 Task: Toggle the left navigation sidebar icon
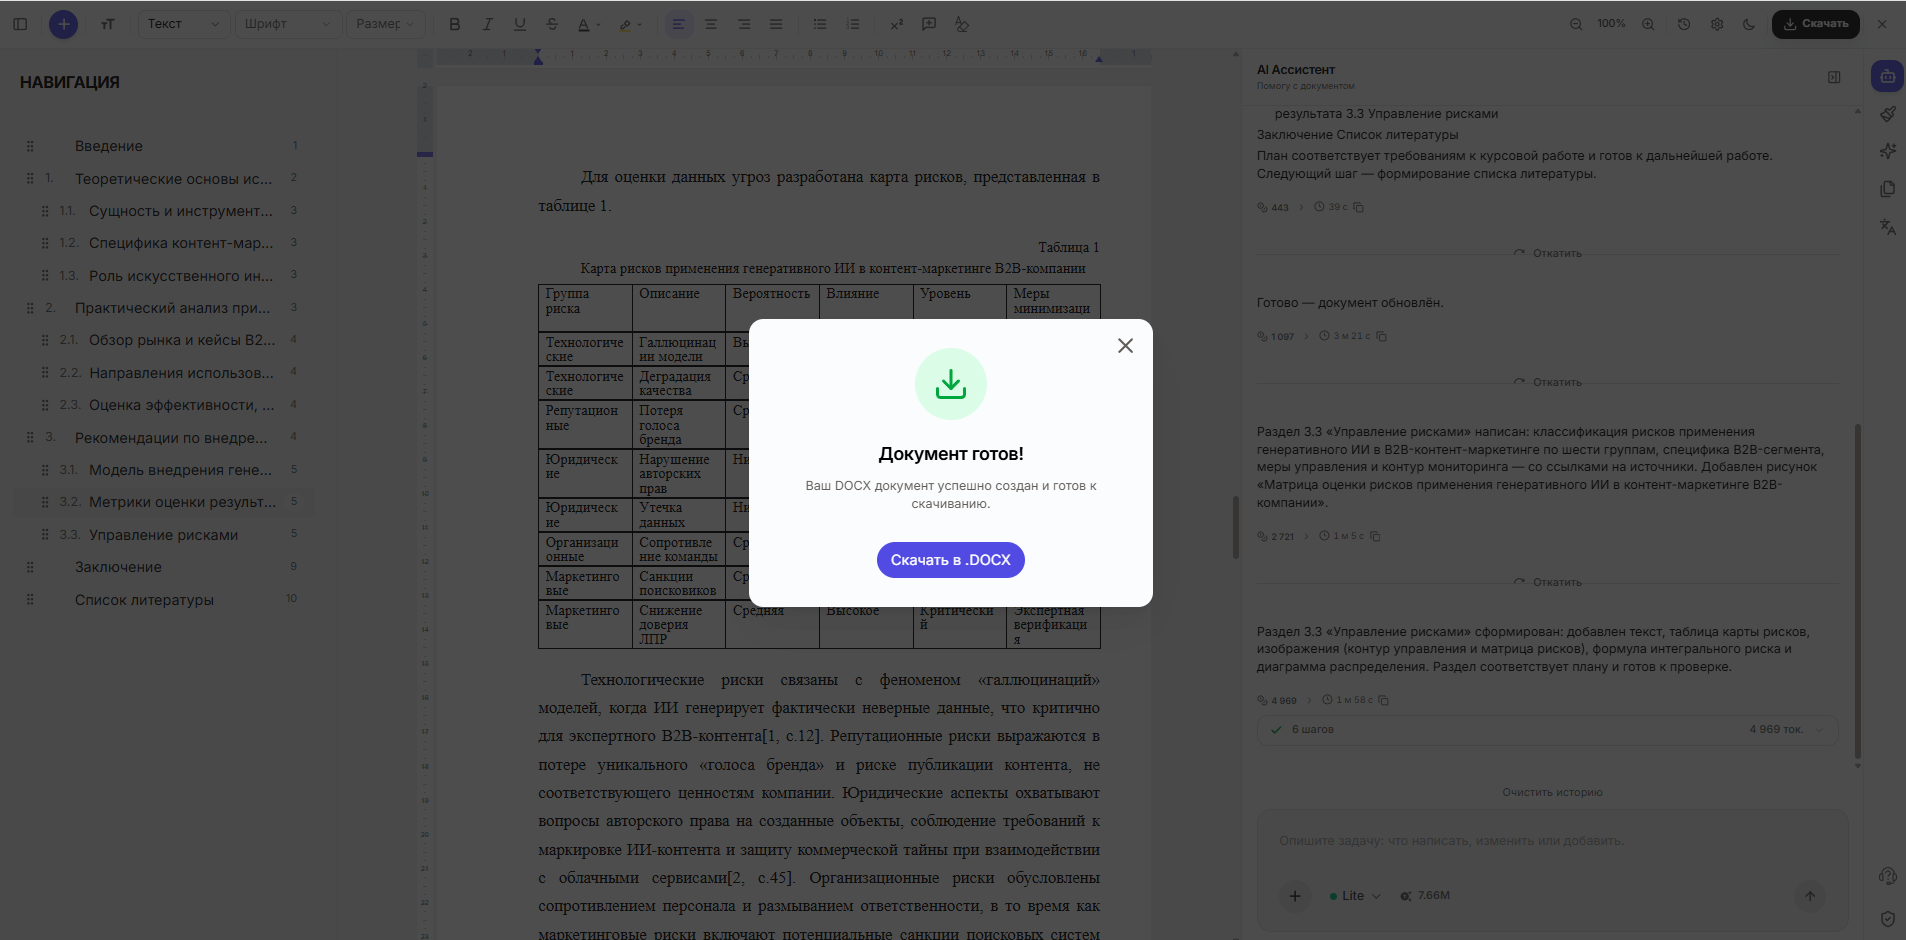click(x=20, y=24)
